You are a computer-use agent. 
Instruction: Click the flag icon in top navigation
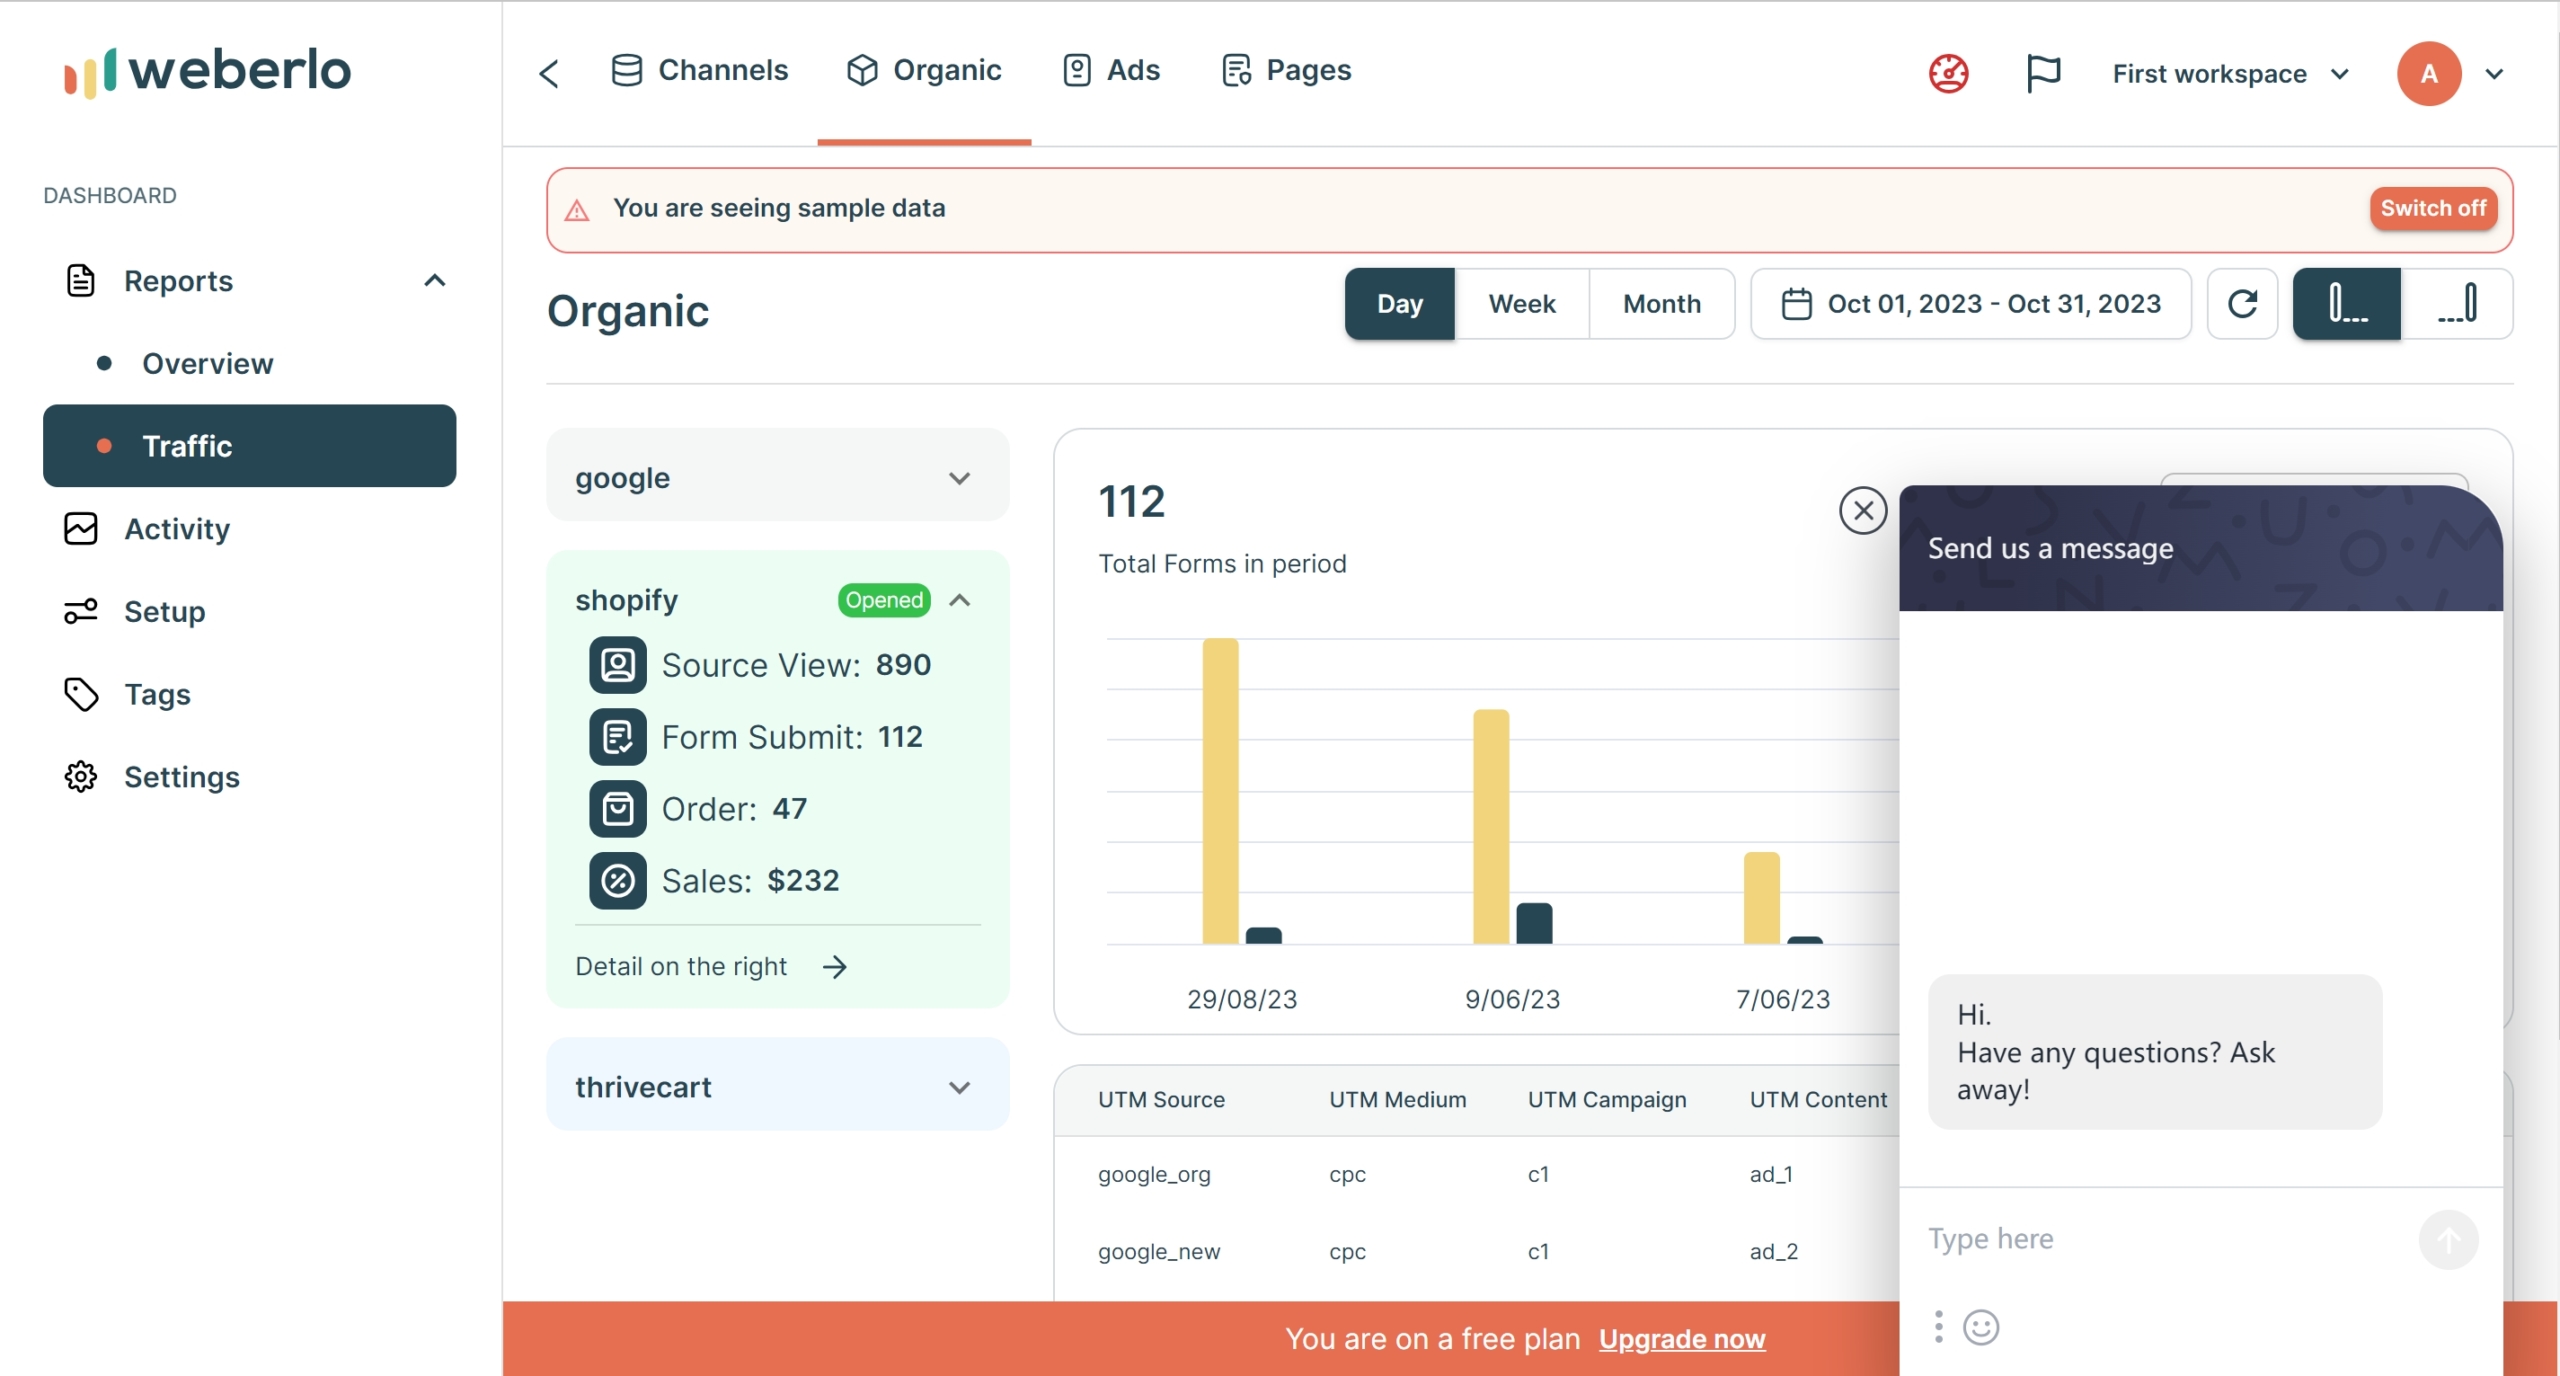(2043, 71)
